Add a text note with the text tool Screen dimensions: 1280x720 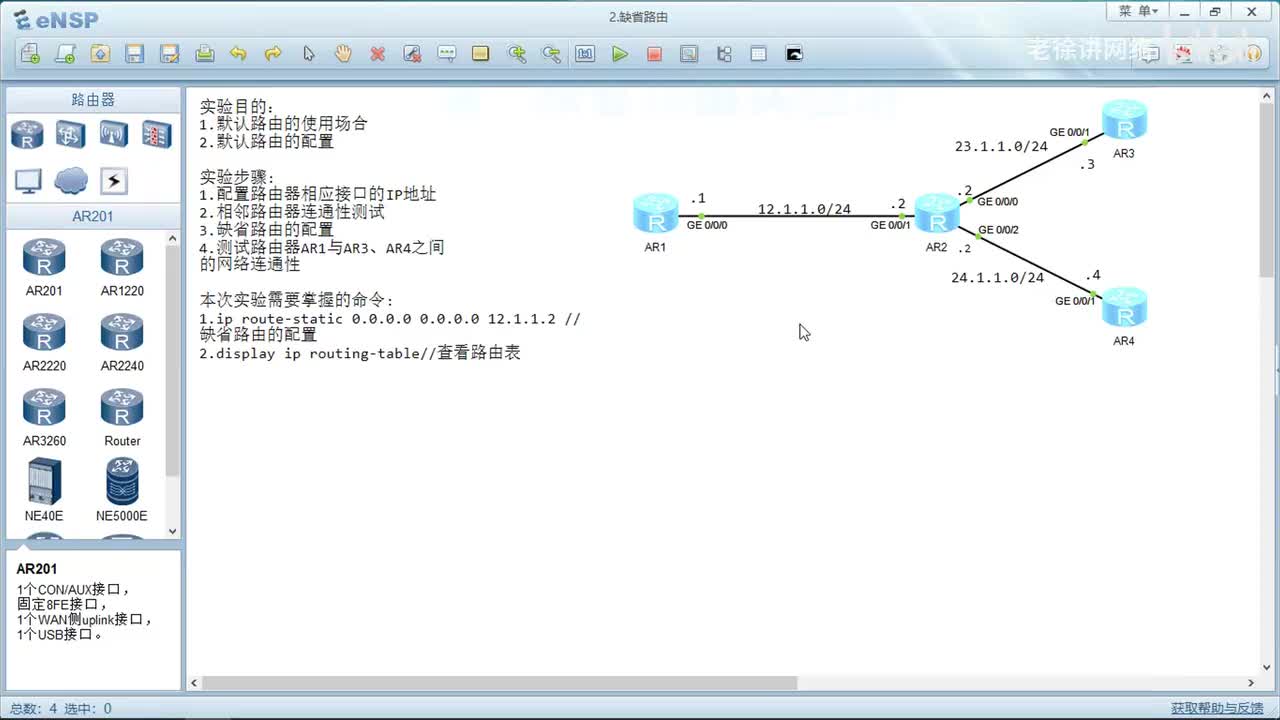point(447,54)
